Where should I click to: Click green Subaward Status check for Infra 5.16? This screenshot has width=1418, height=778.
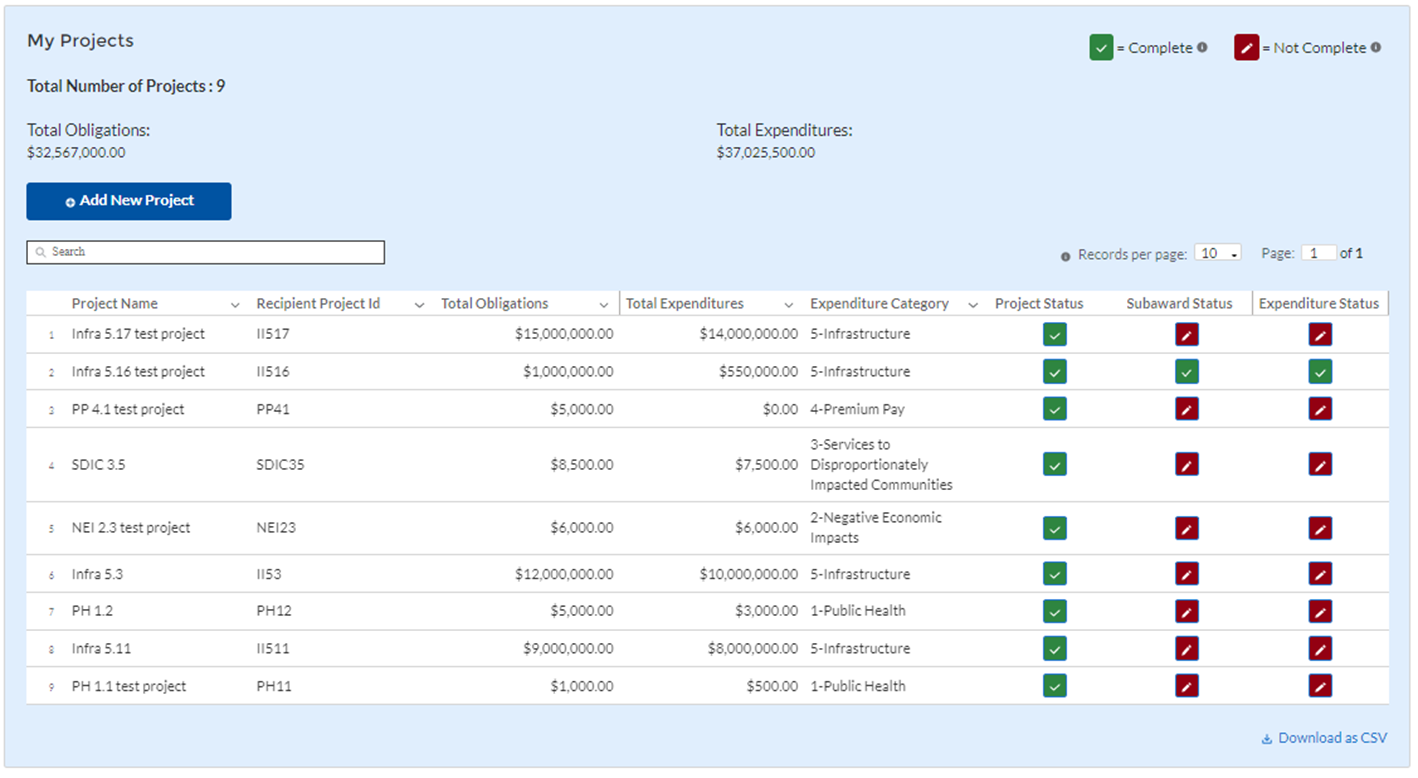point(1186,372)
